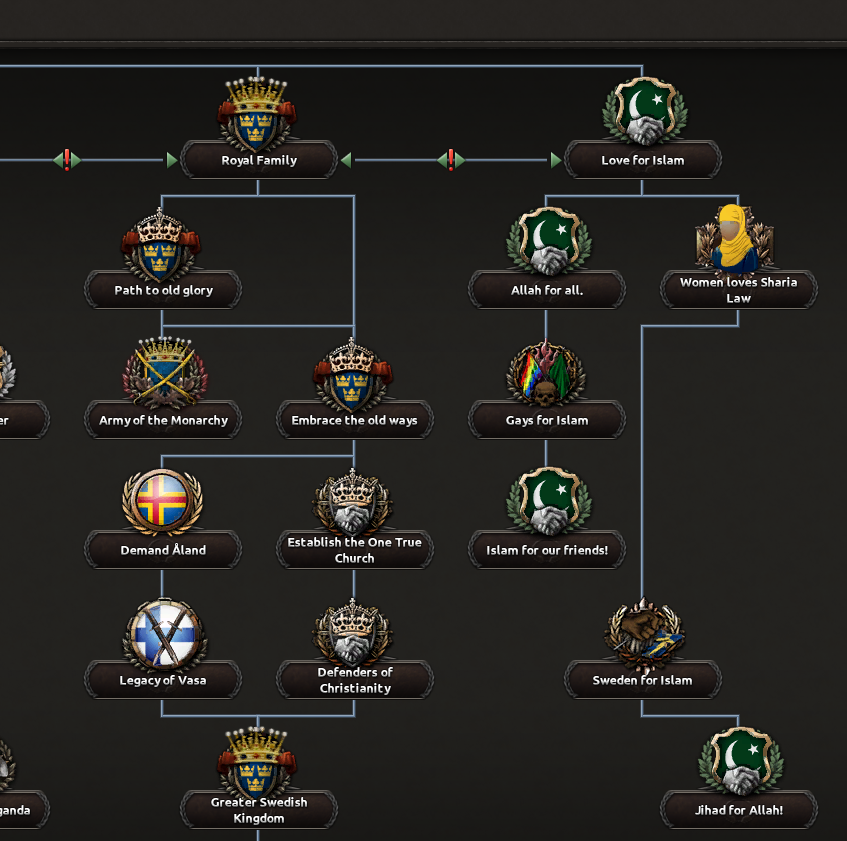Select the Royal Family crowned shield icon
The width and height of the screenshot is (847, 841).
pos(257,113)
